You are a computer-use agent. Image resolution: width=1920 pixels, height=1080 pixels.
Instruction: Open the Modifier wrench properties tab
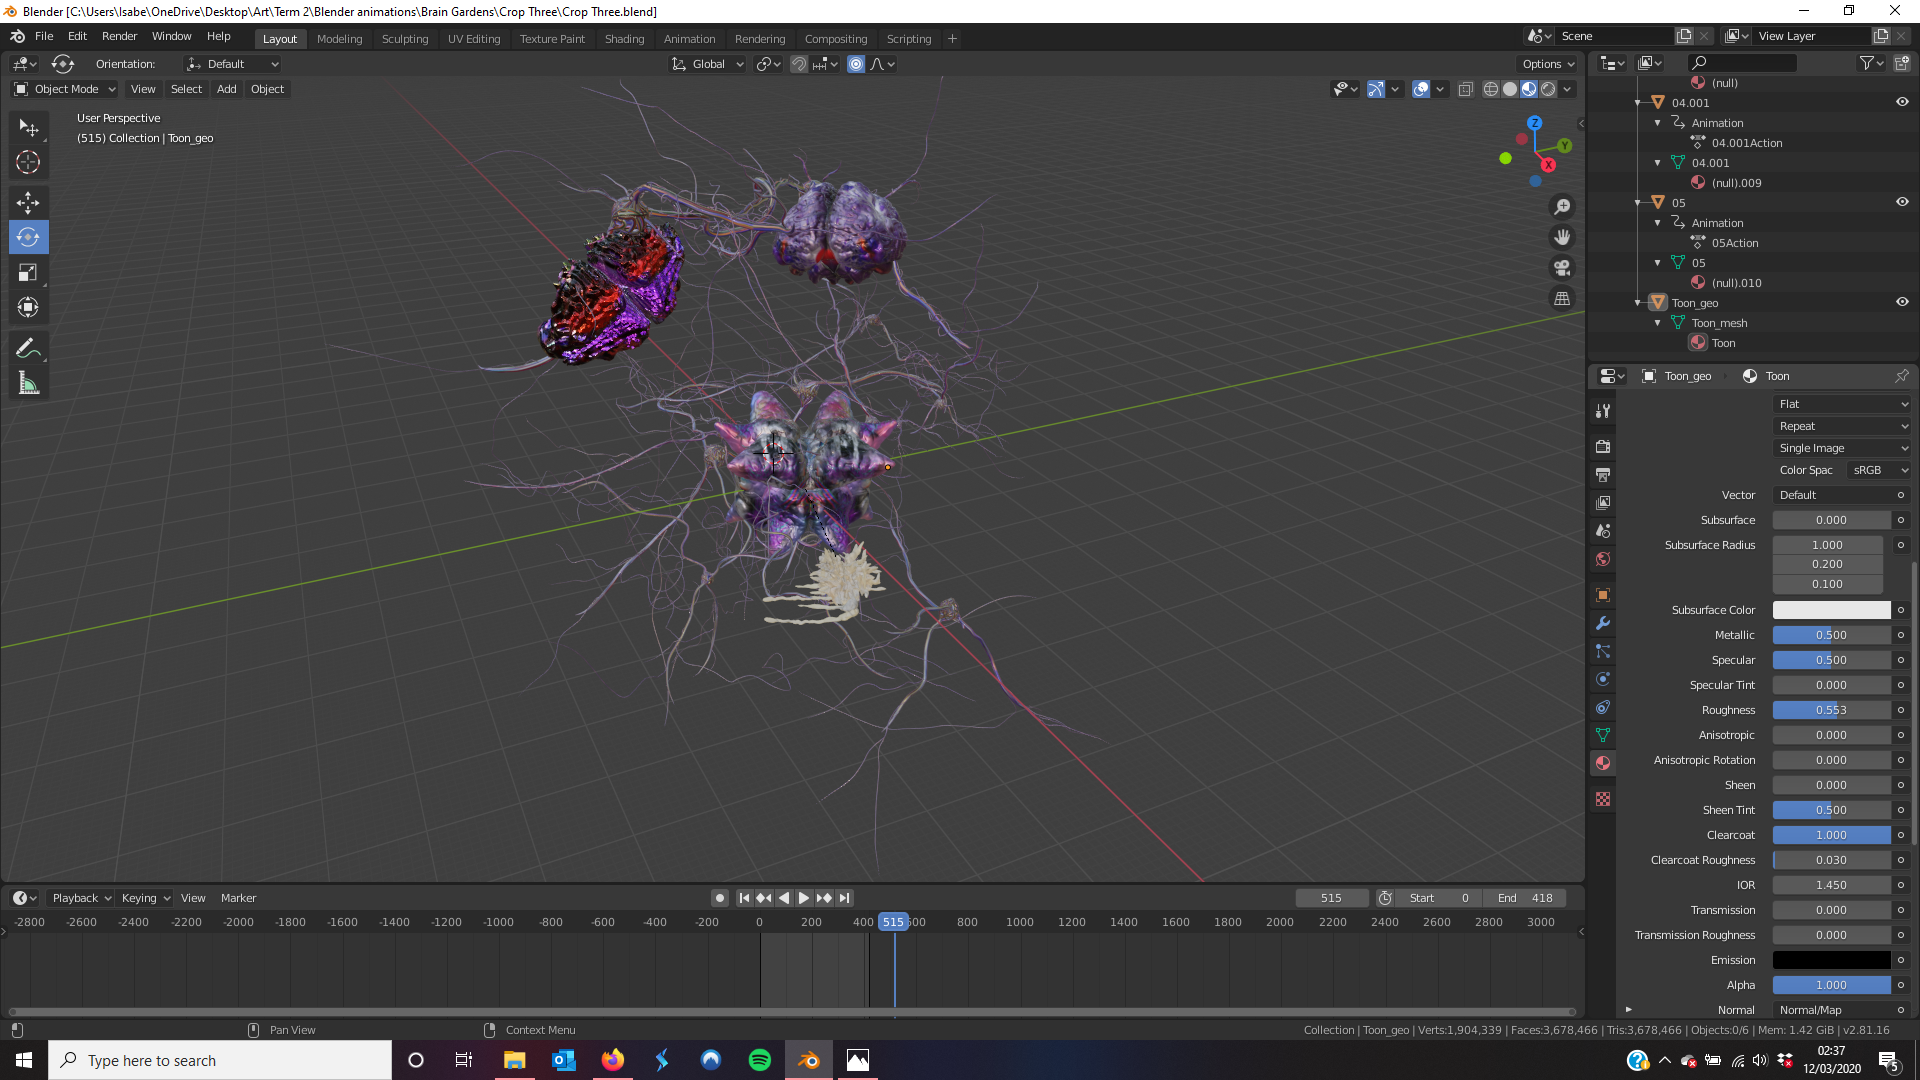coord(1603,623)
